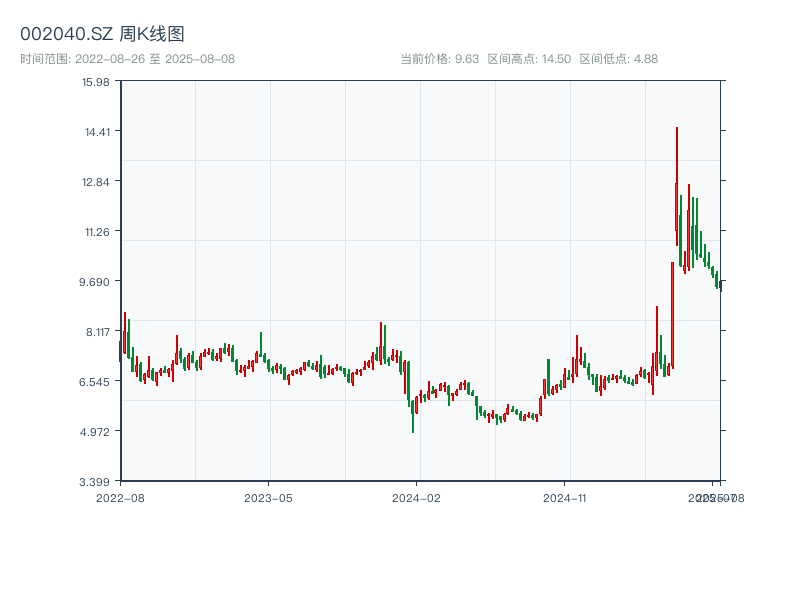Click the x-axis date label 2022-08
This screenshot has height=600, width=800.
120,498
